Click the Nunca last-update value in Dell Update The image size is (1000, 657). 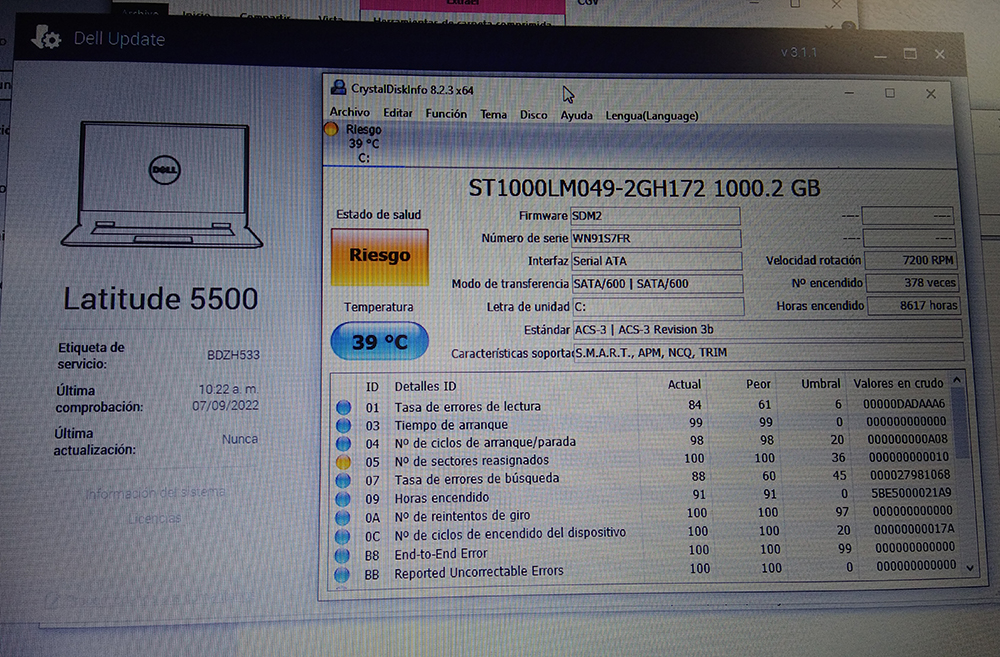click(240, 439)
